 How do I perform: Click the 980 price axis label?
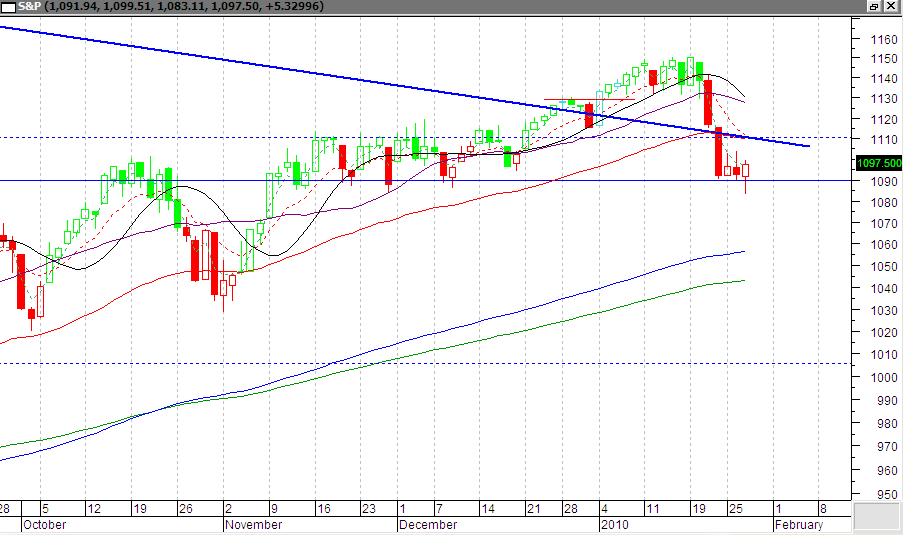click(x=887, y=424)
